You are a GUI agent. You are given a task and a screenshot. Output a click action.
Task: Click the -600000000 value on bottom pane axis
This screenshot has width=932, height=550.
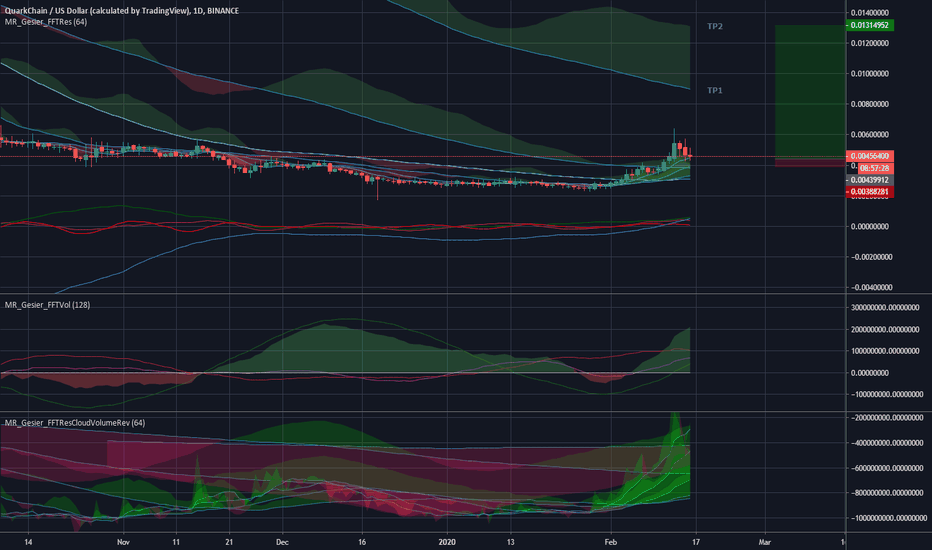(x=886, y=468)
